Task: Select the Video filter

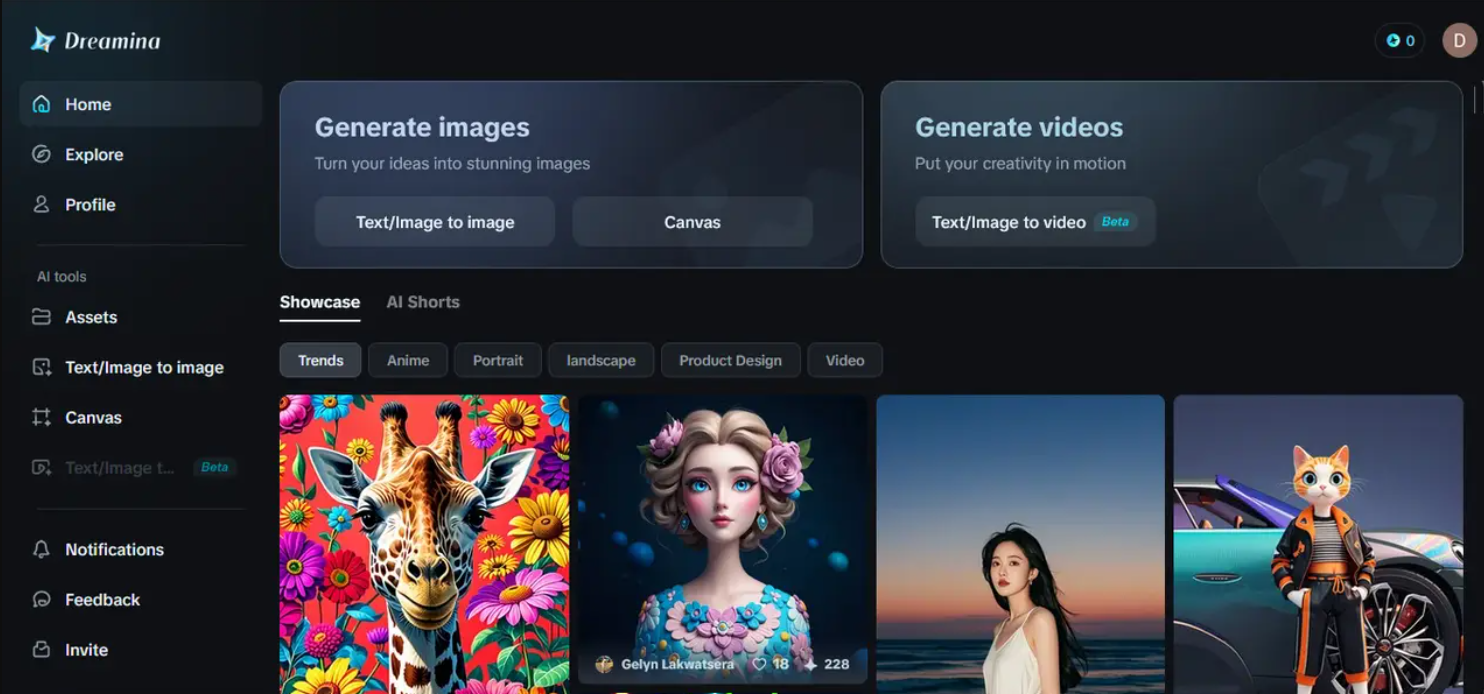Action: coord(845,360)
